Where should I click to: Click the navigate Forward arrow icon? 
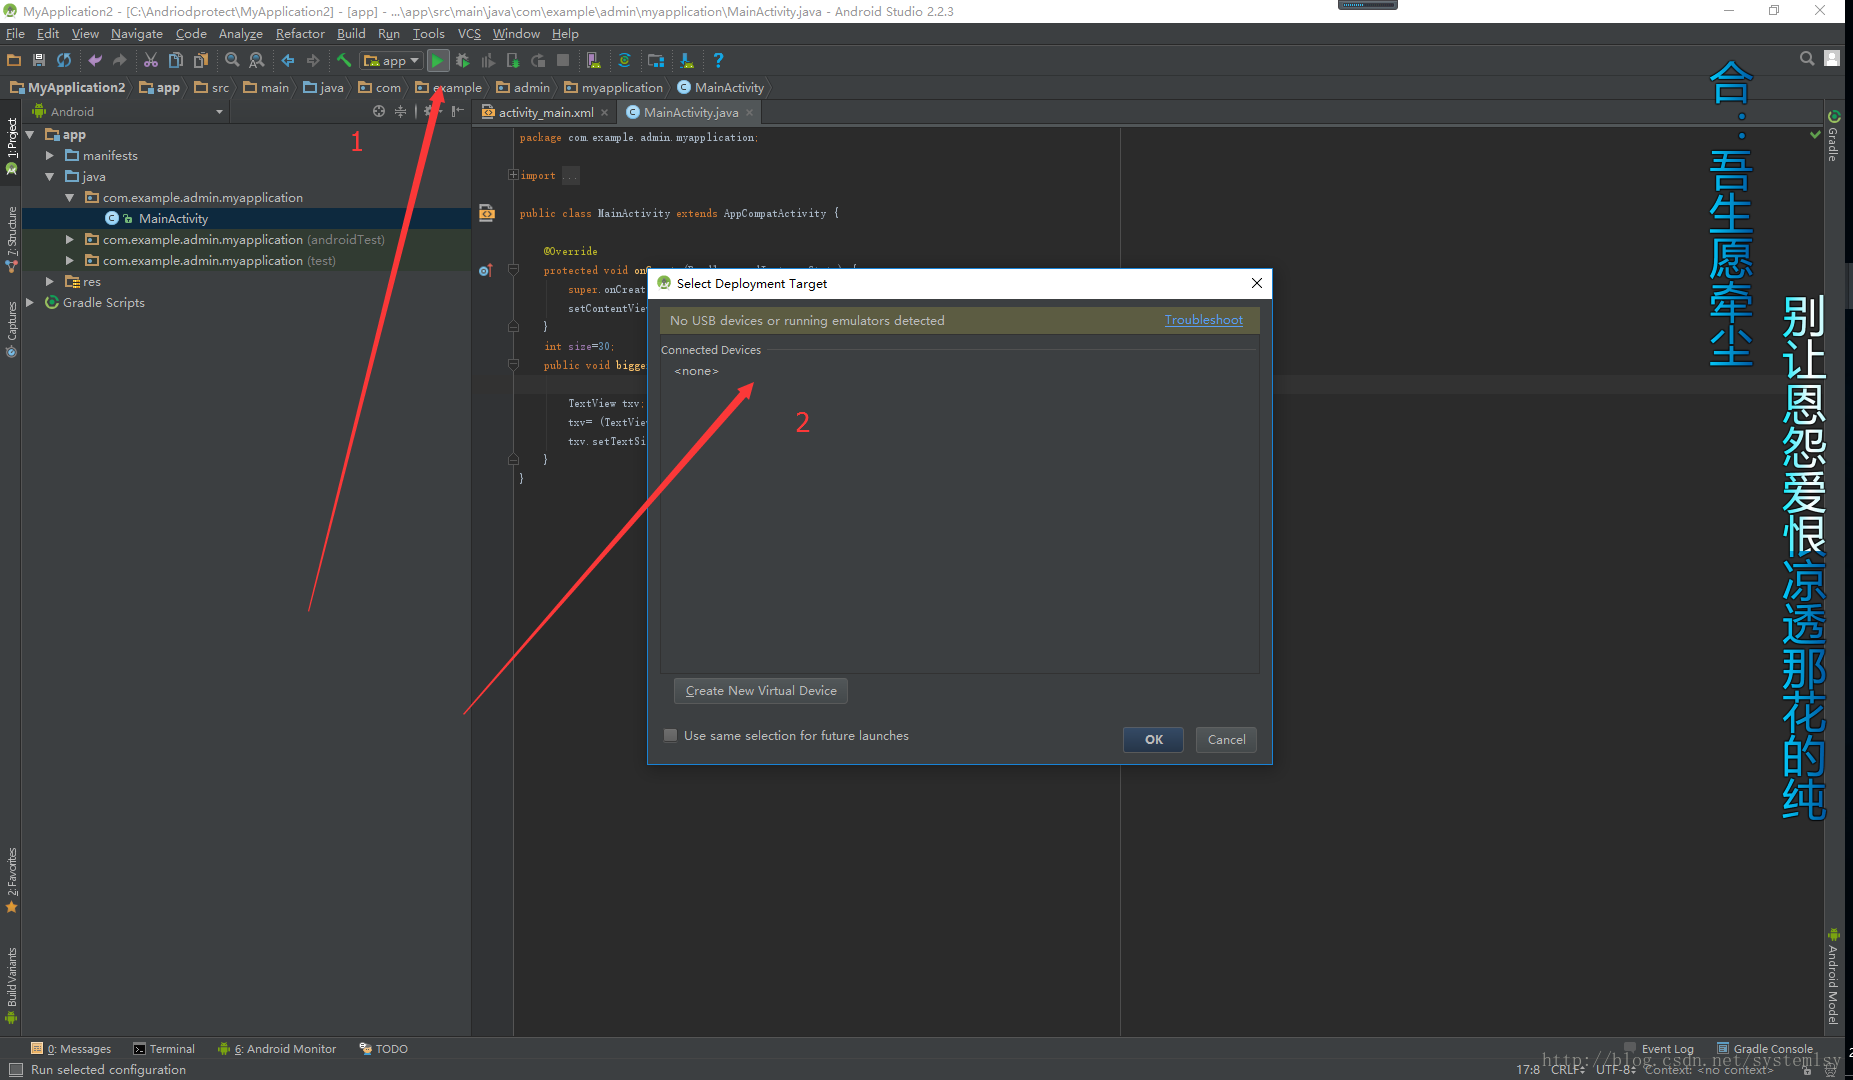(x=313, y=60)
